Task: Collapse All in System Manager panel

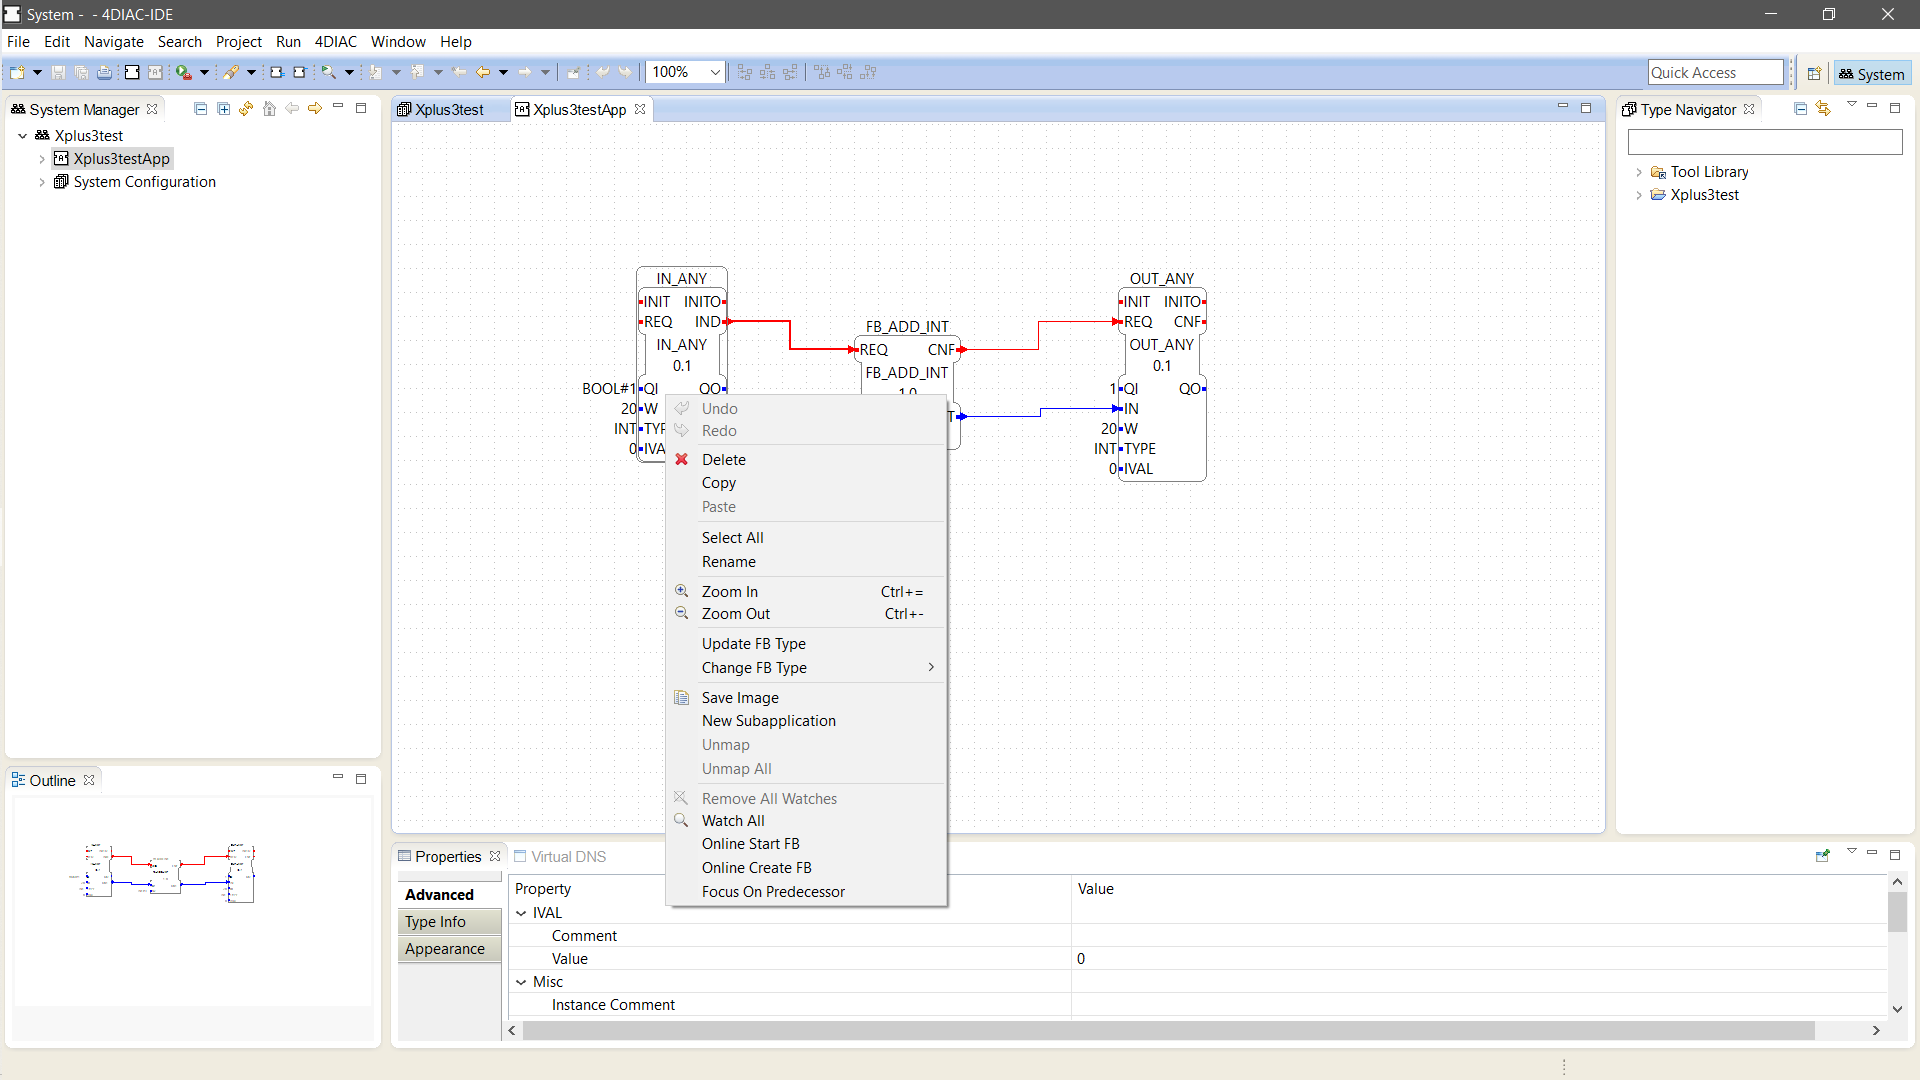Action: [x=200, y=108]
